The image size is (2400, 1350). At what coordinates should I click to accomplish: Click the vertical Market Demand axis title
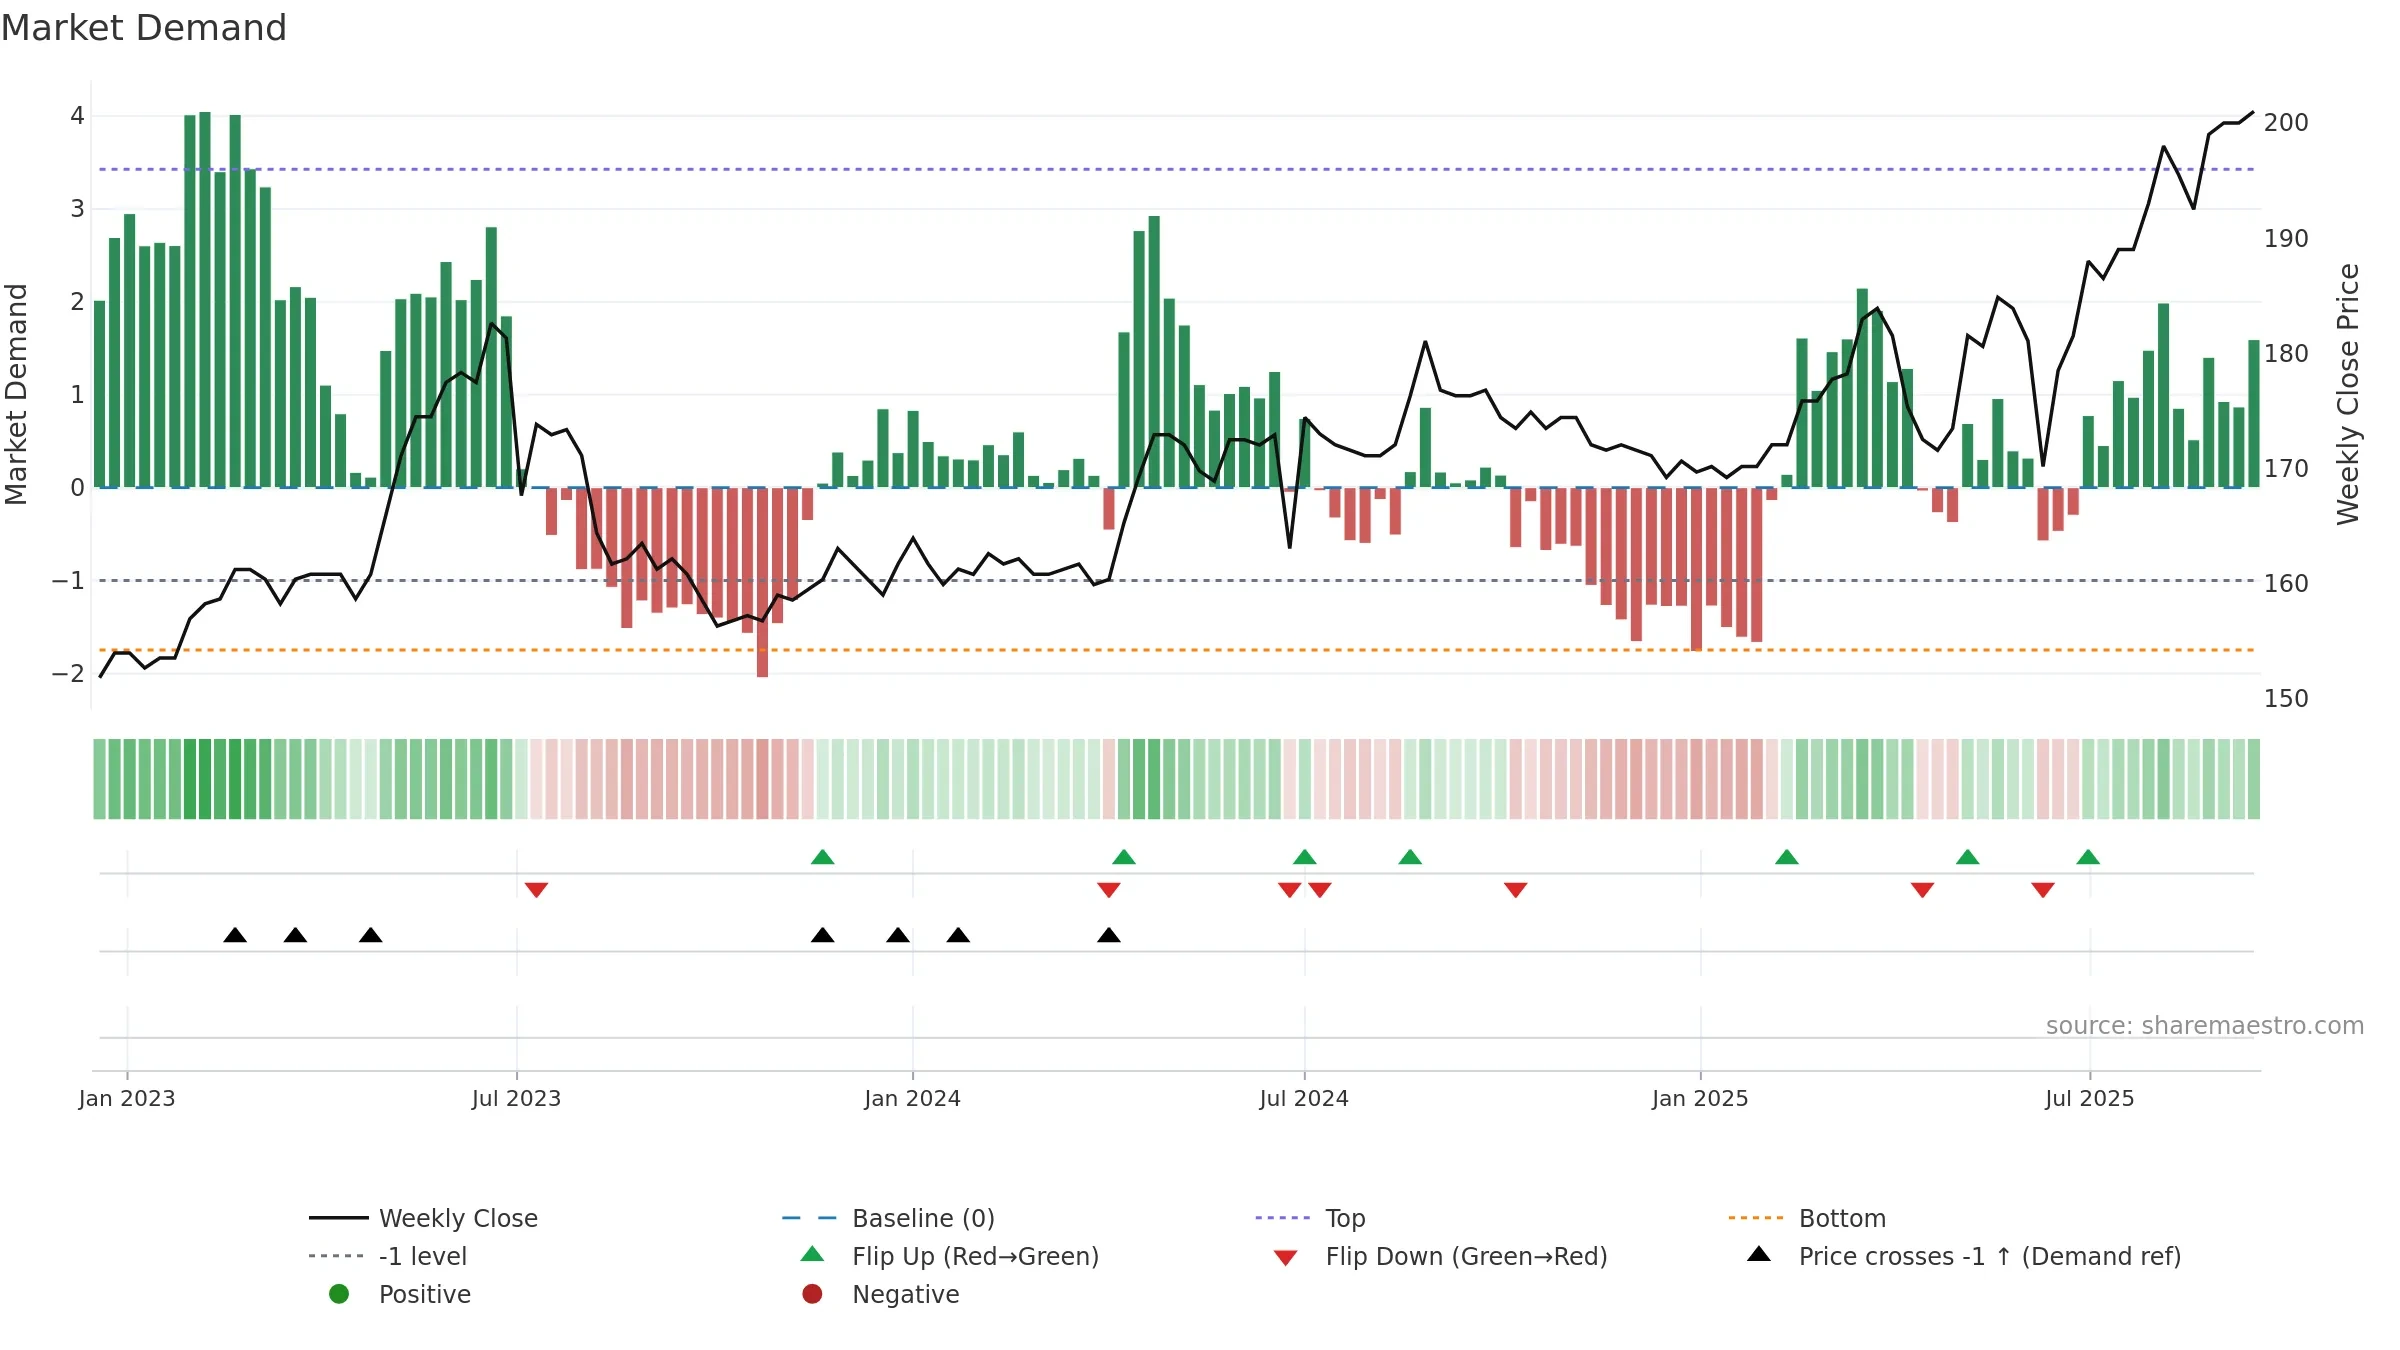(x=16, y=394)
